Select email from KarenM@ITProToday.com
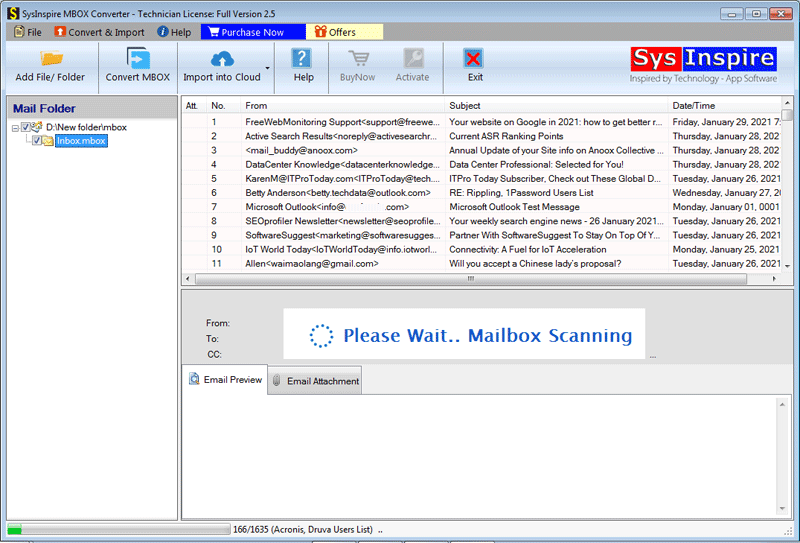The height and width of the screenshot is (543, 800). (481, 179)
